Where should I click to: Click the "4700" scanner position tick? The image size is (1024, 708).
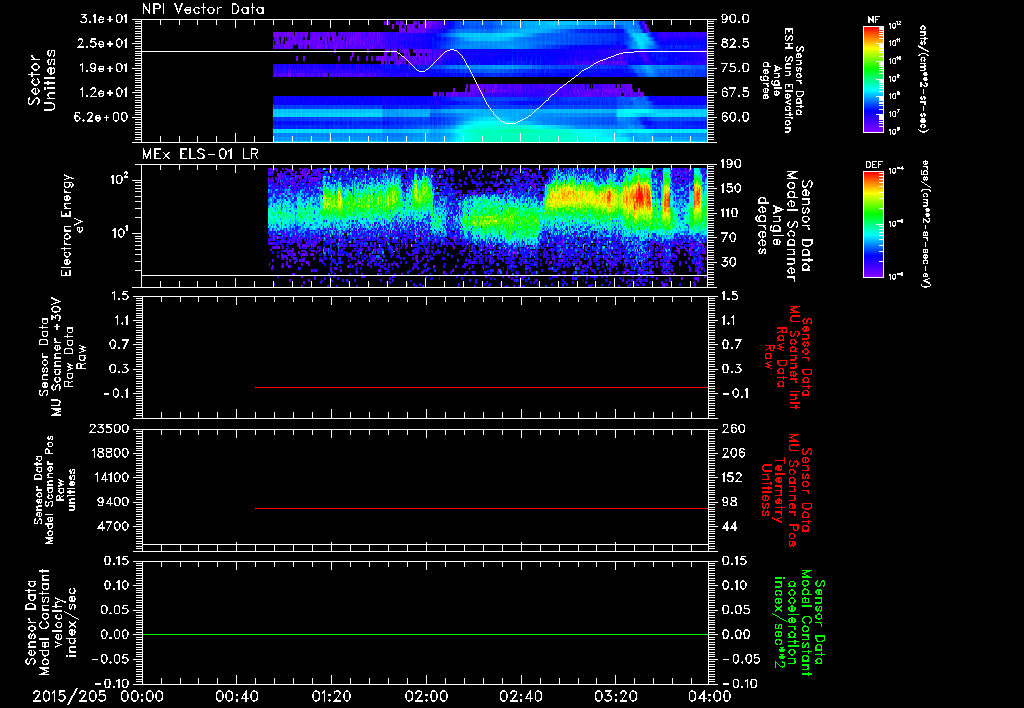[113, 526]
